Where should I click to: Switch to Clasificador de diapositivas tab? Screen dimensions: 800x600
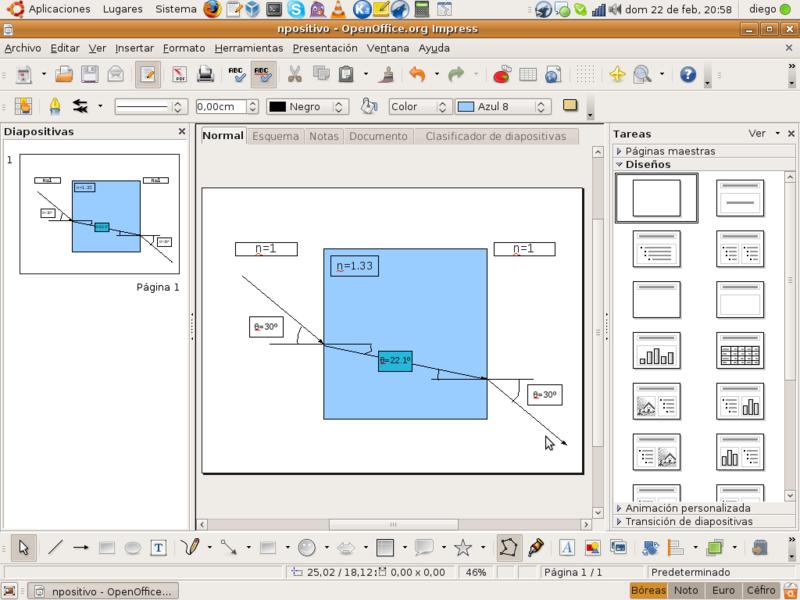[496, 136]
